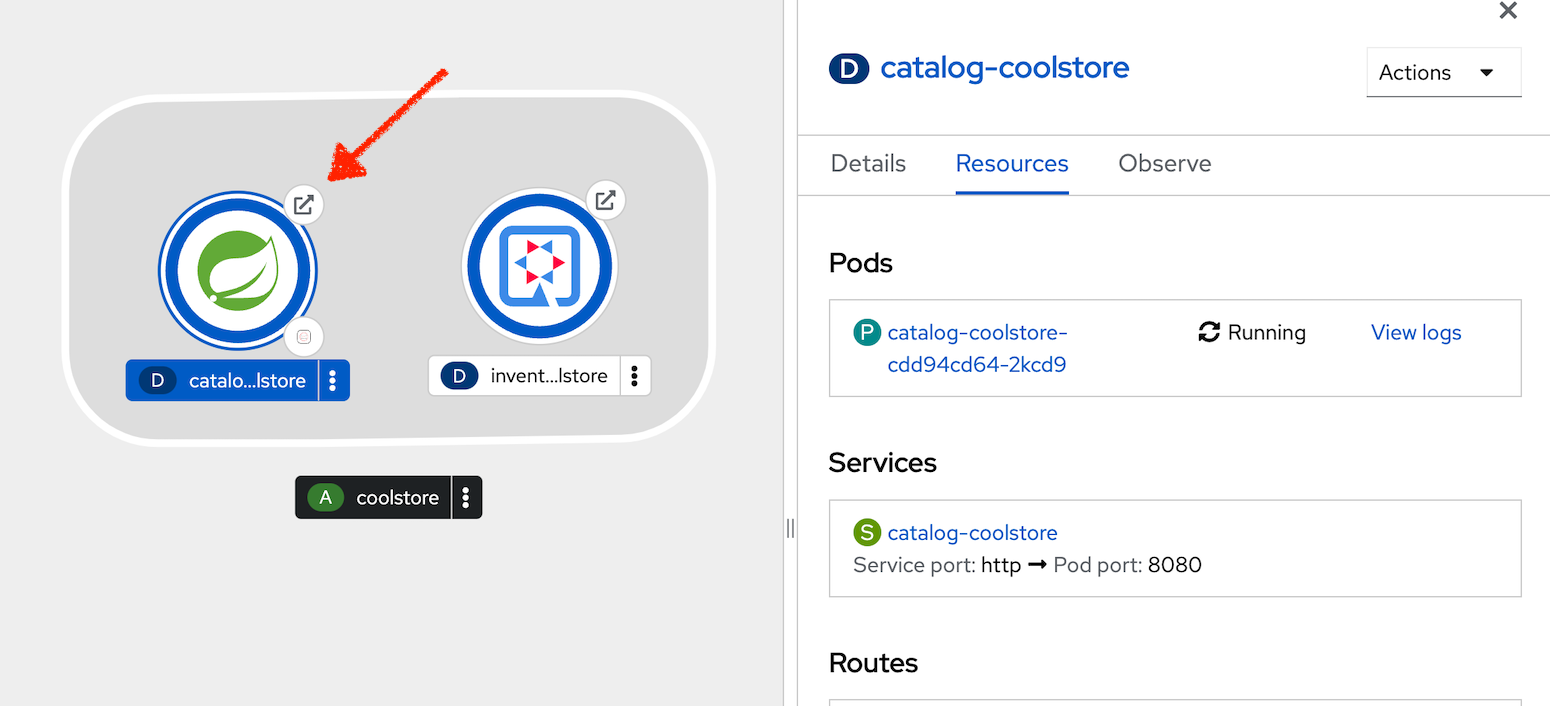Click the build status decorator below catalog node

[x=304, y=337]
